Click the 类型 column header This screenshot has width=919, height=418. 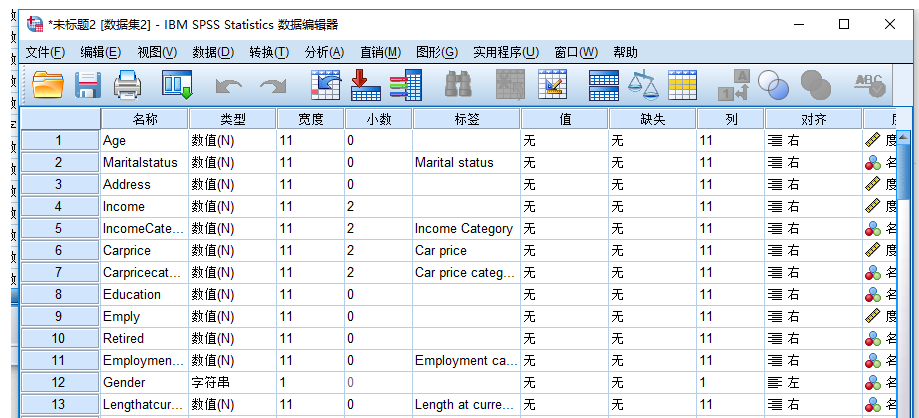[x=233, y=119]
